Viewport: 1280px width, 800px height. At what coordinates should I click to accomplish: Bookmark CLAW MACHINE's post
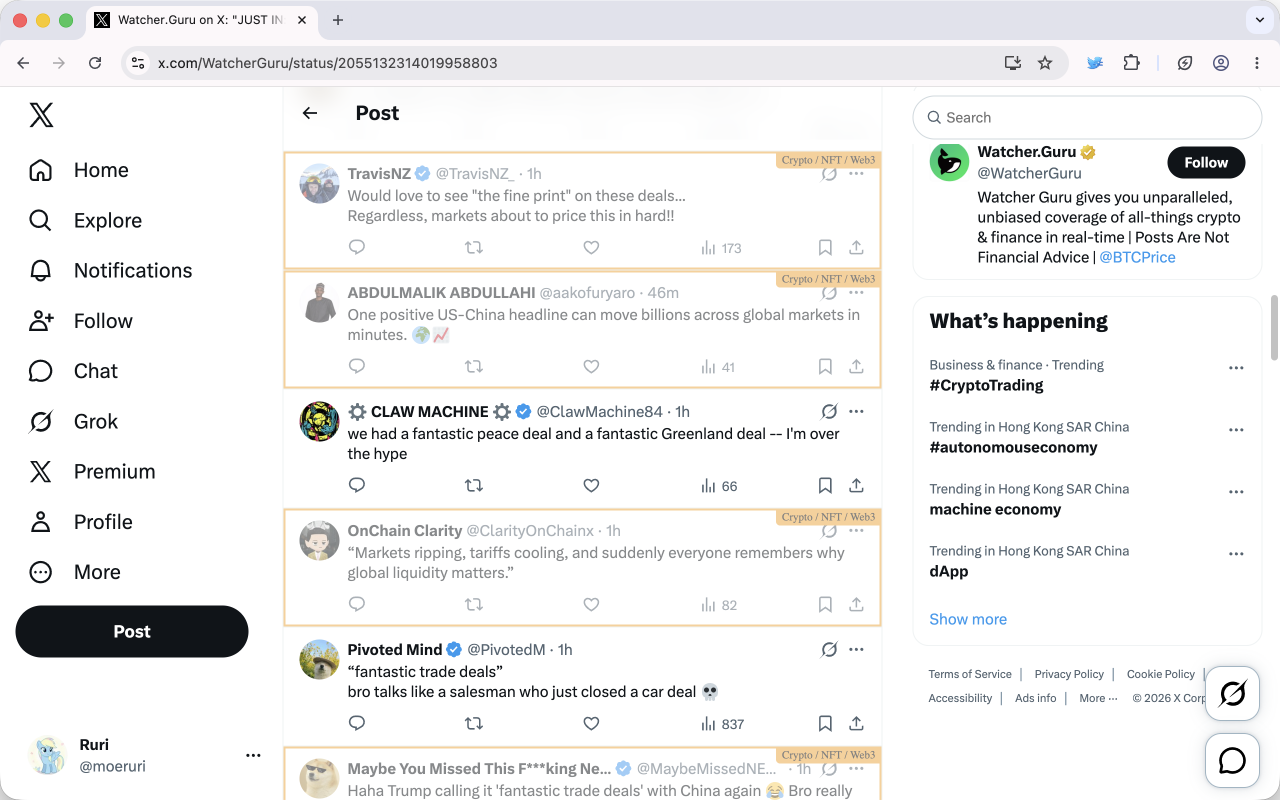tap(825, 486)
